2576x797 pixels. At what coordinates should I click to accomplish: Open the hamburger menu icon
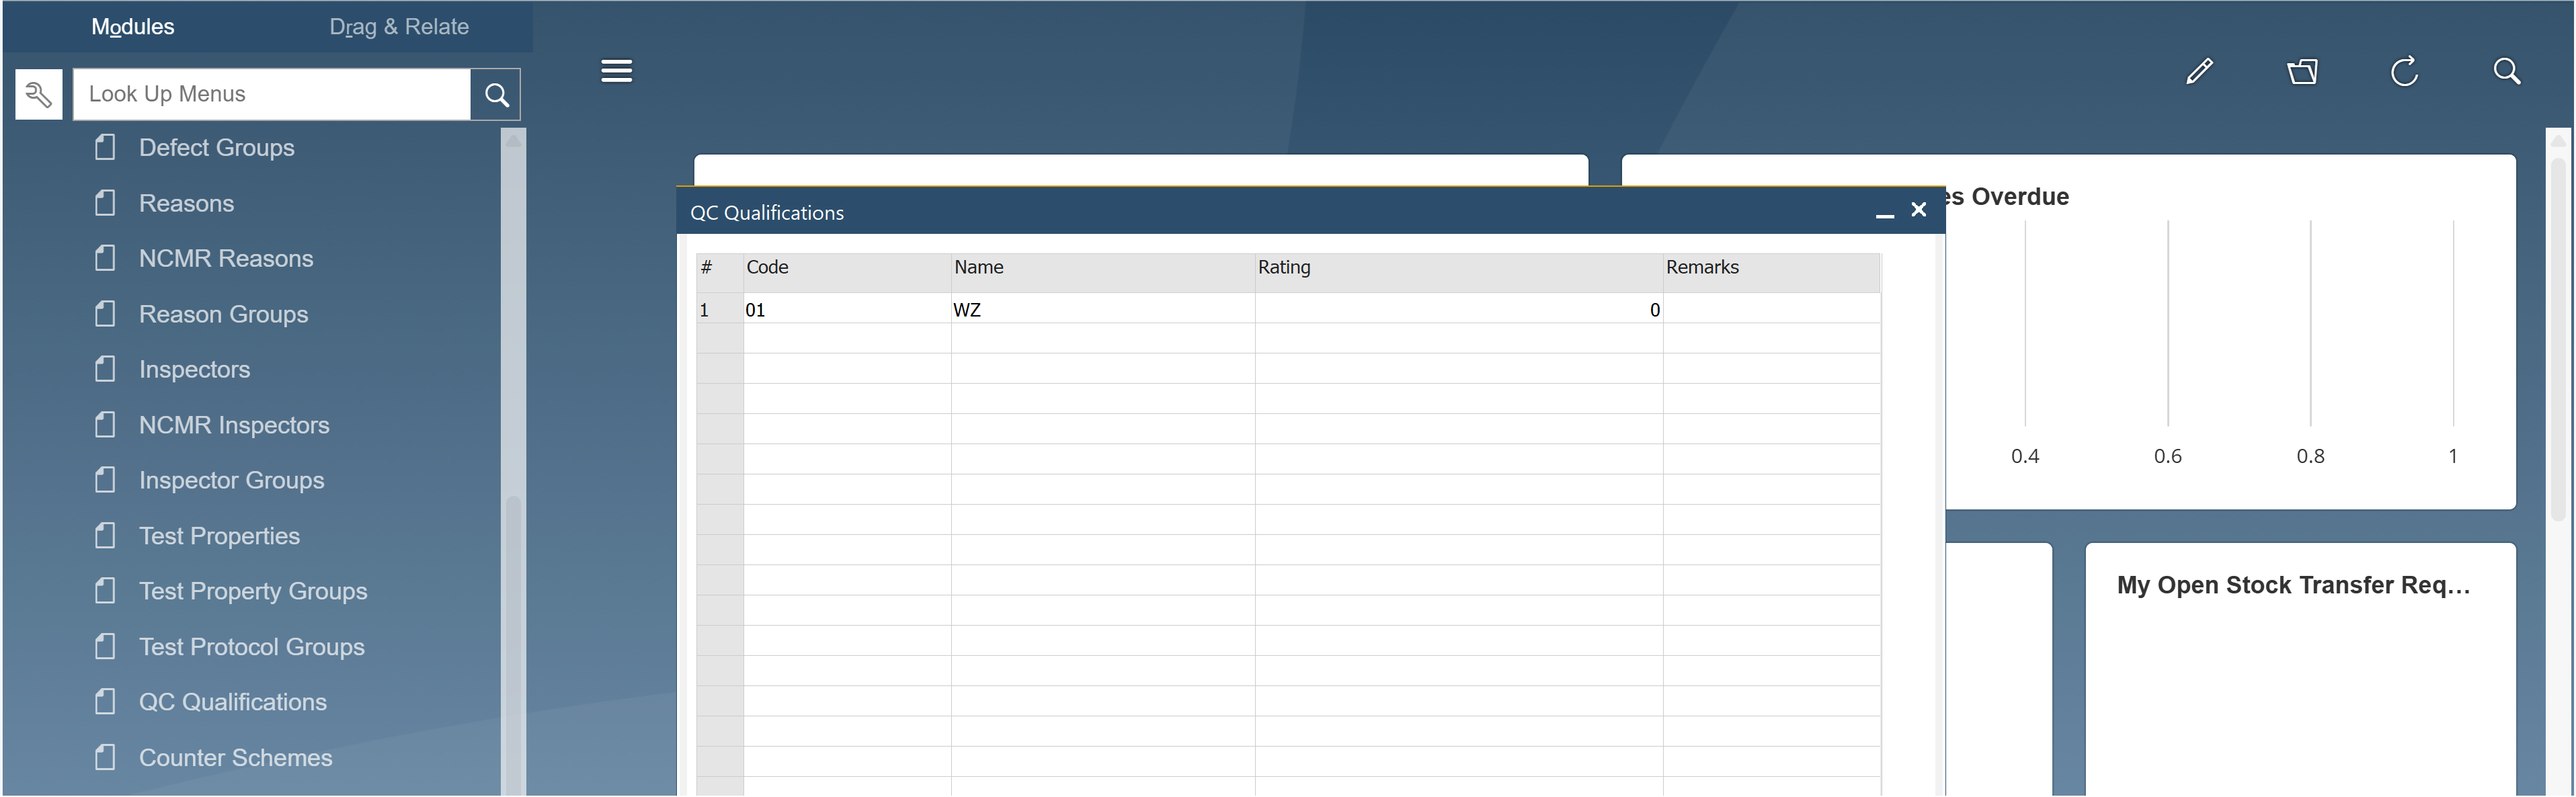coord(616,71)
